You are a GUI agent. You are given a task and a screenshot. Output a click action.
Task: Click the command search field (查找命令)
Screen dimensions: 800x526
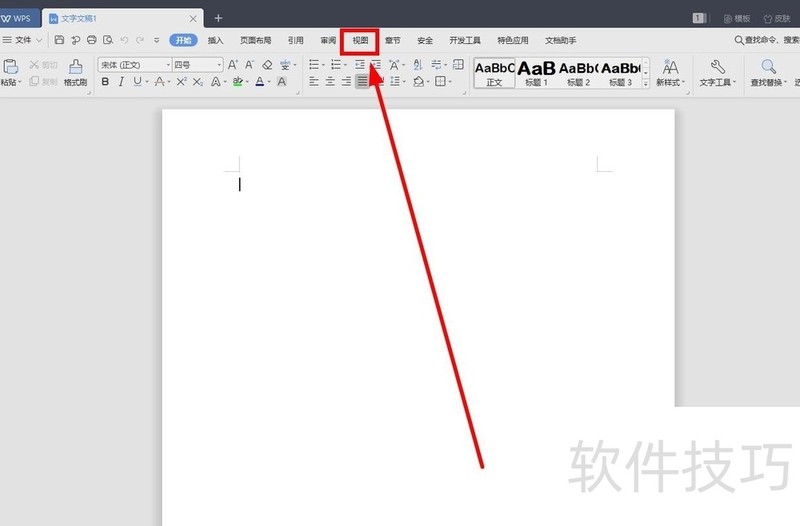point(767,40)
